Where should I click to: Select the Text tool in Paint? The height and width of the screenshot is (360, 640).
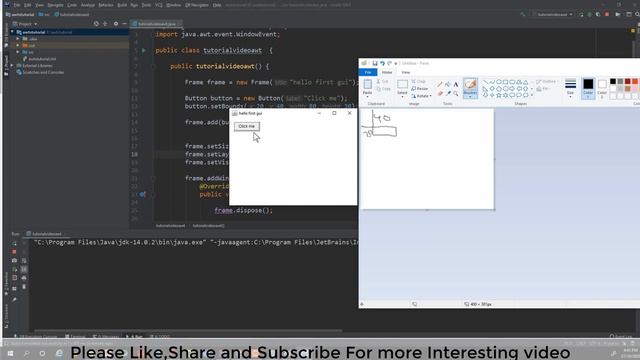coord(456,84)
